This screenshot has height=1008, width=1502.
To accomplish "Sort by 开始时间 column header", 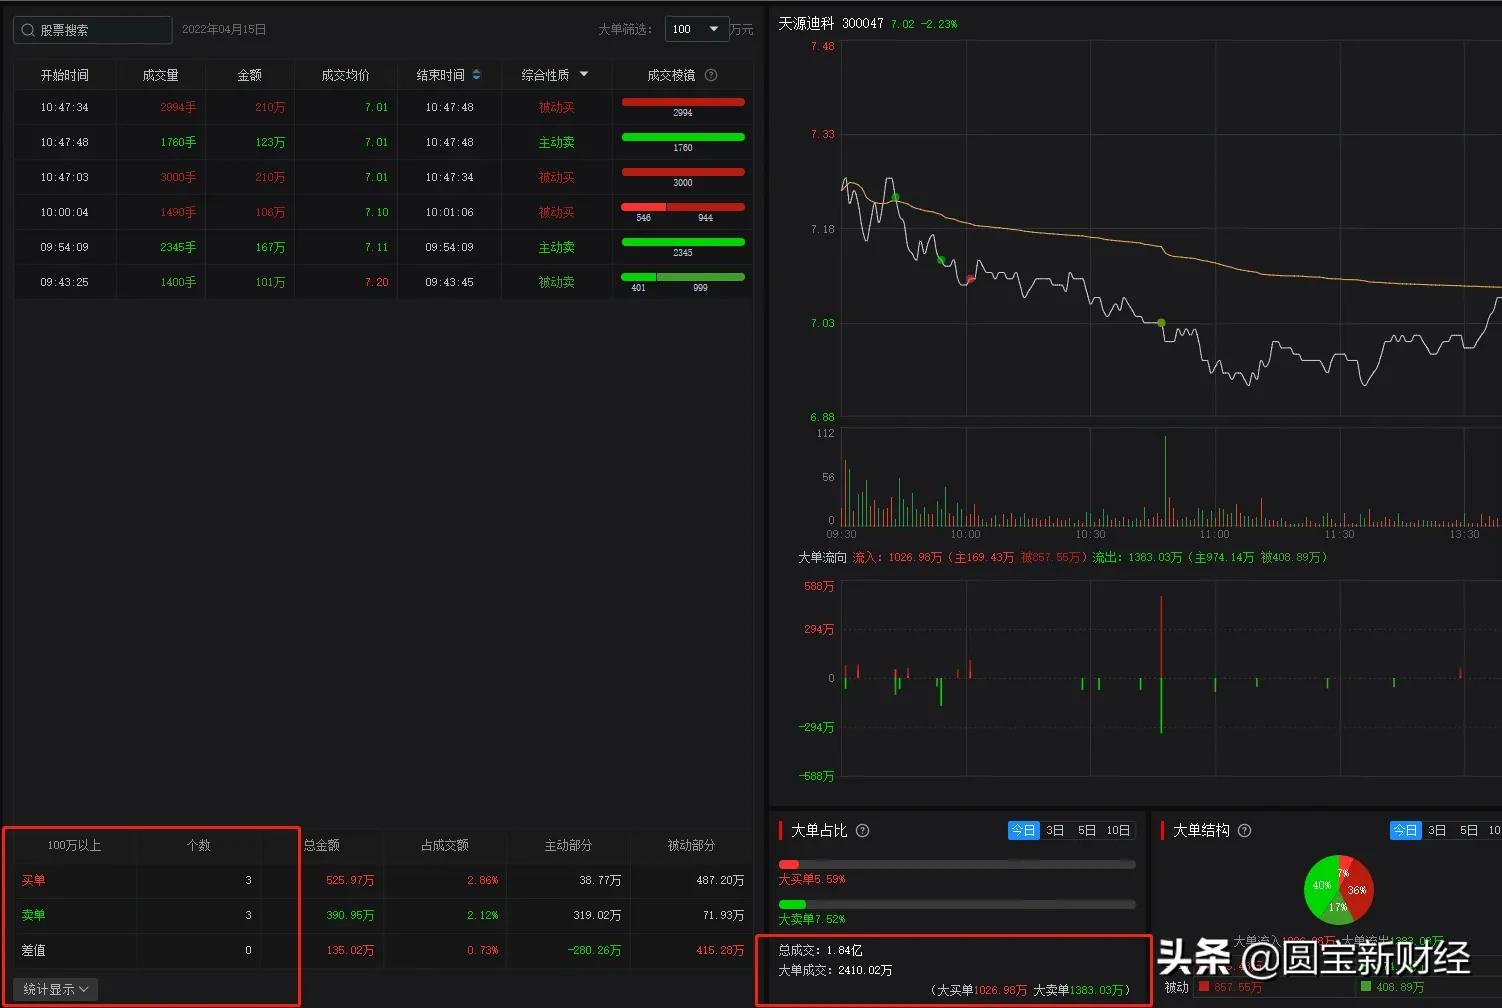I will (65, 75).
